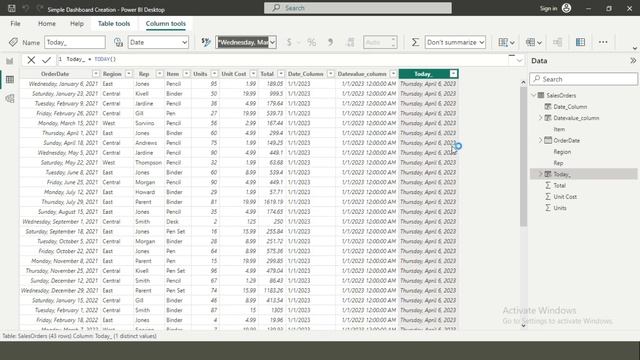This screenshot has height=360, width=640.
Task: Open the File menu
Action: 16,24
